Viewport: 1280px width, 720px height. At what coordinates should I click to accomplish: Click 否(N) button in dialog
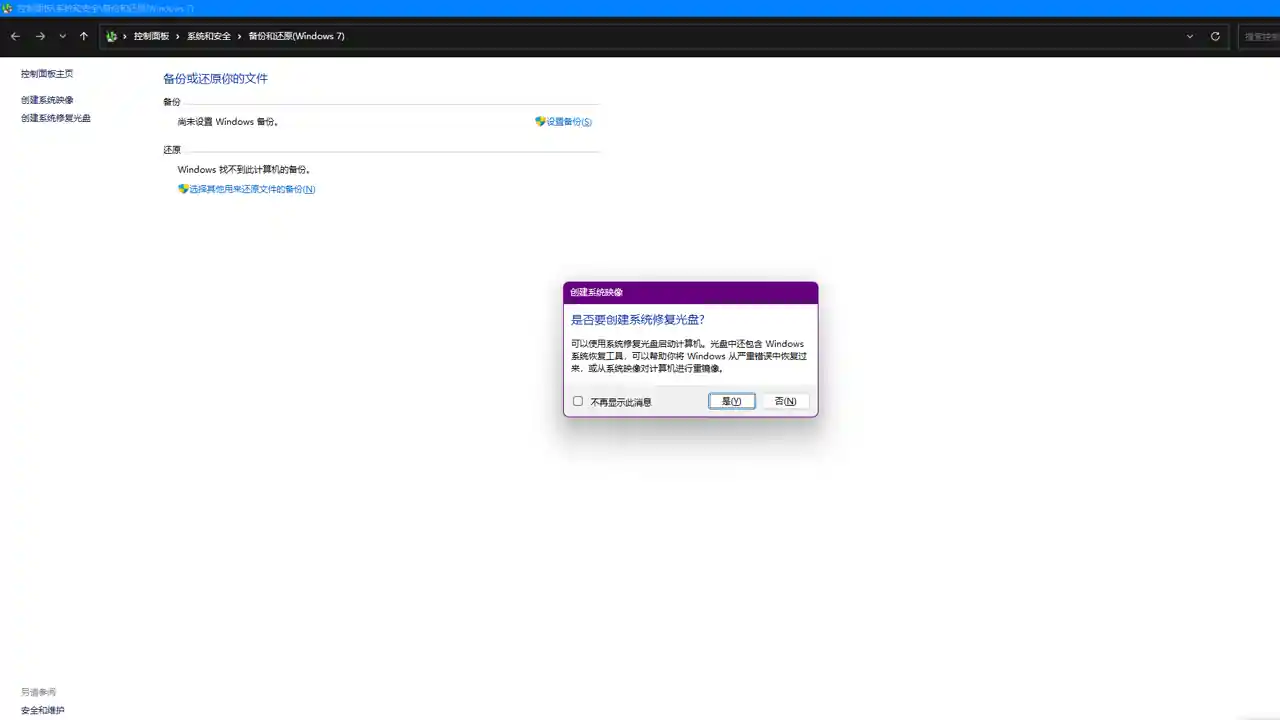[786, 401]
